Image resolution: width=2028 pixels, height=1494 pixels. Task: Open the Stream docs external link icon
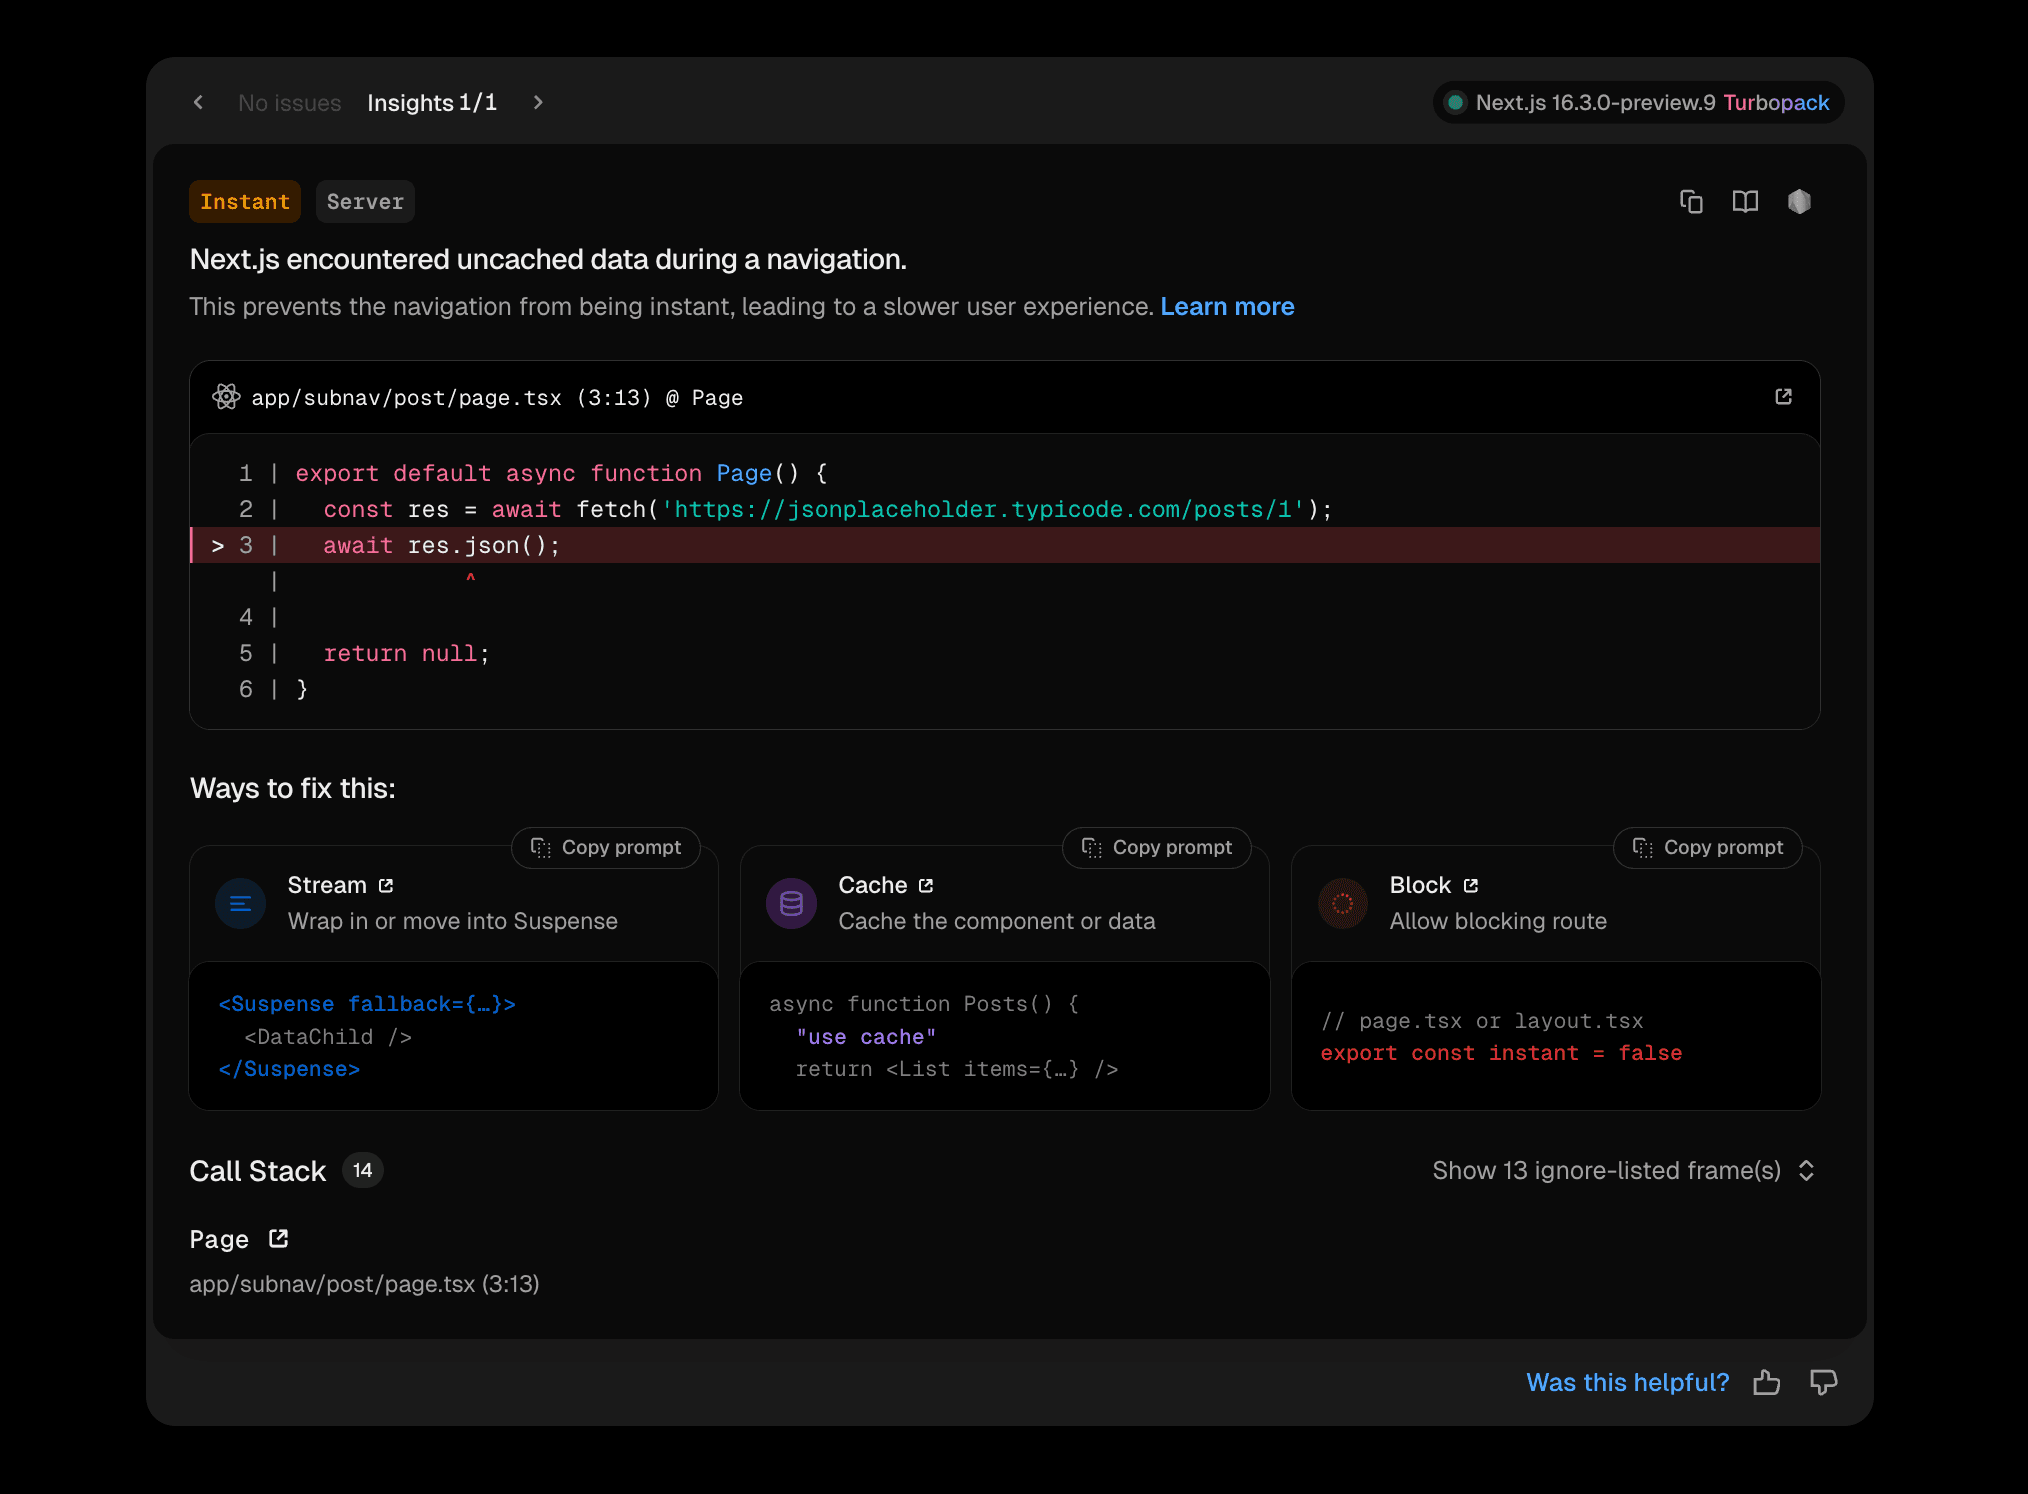click(386, 886)
